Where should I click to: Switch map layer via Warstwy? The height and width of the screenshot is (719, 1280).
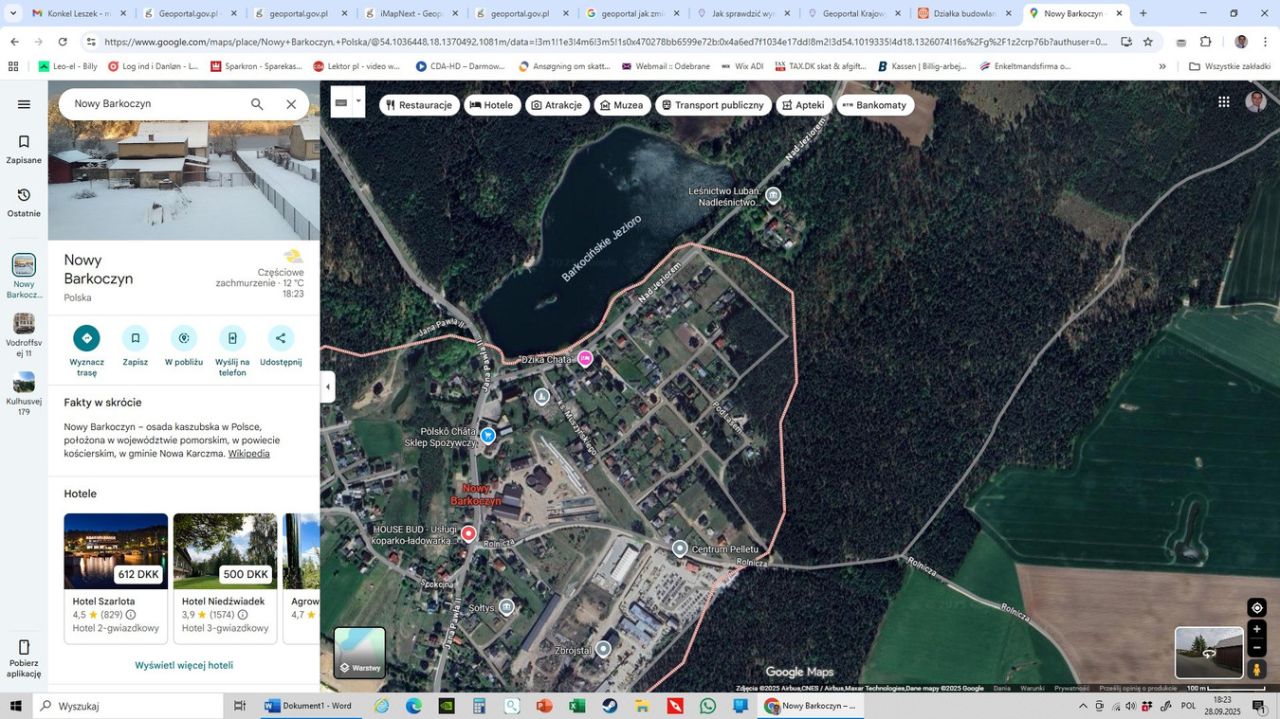(359, 652)
